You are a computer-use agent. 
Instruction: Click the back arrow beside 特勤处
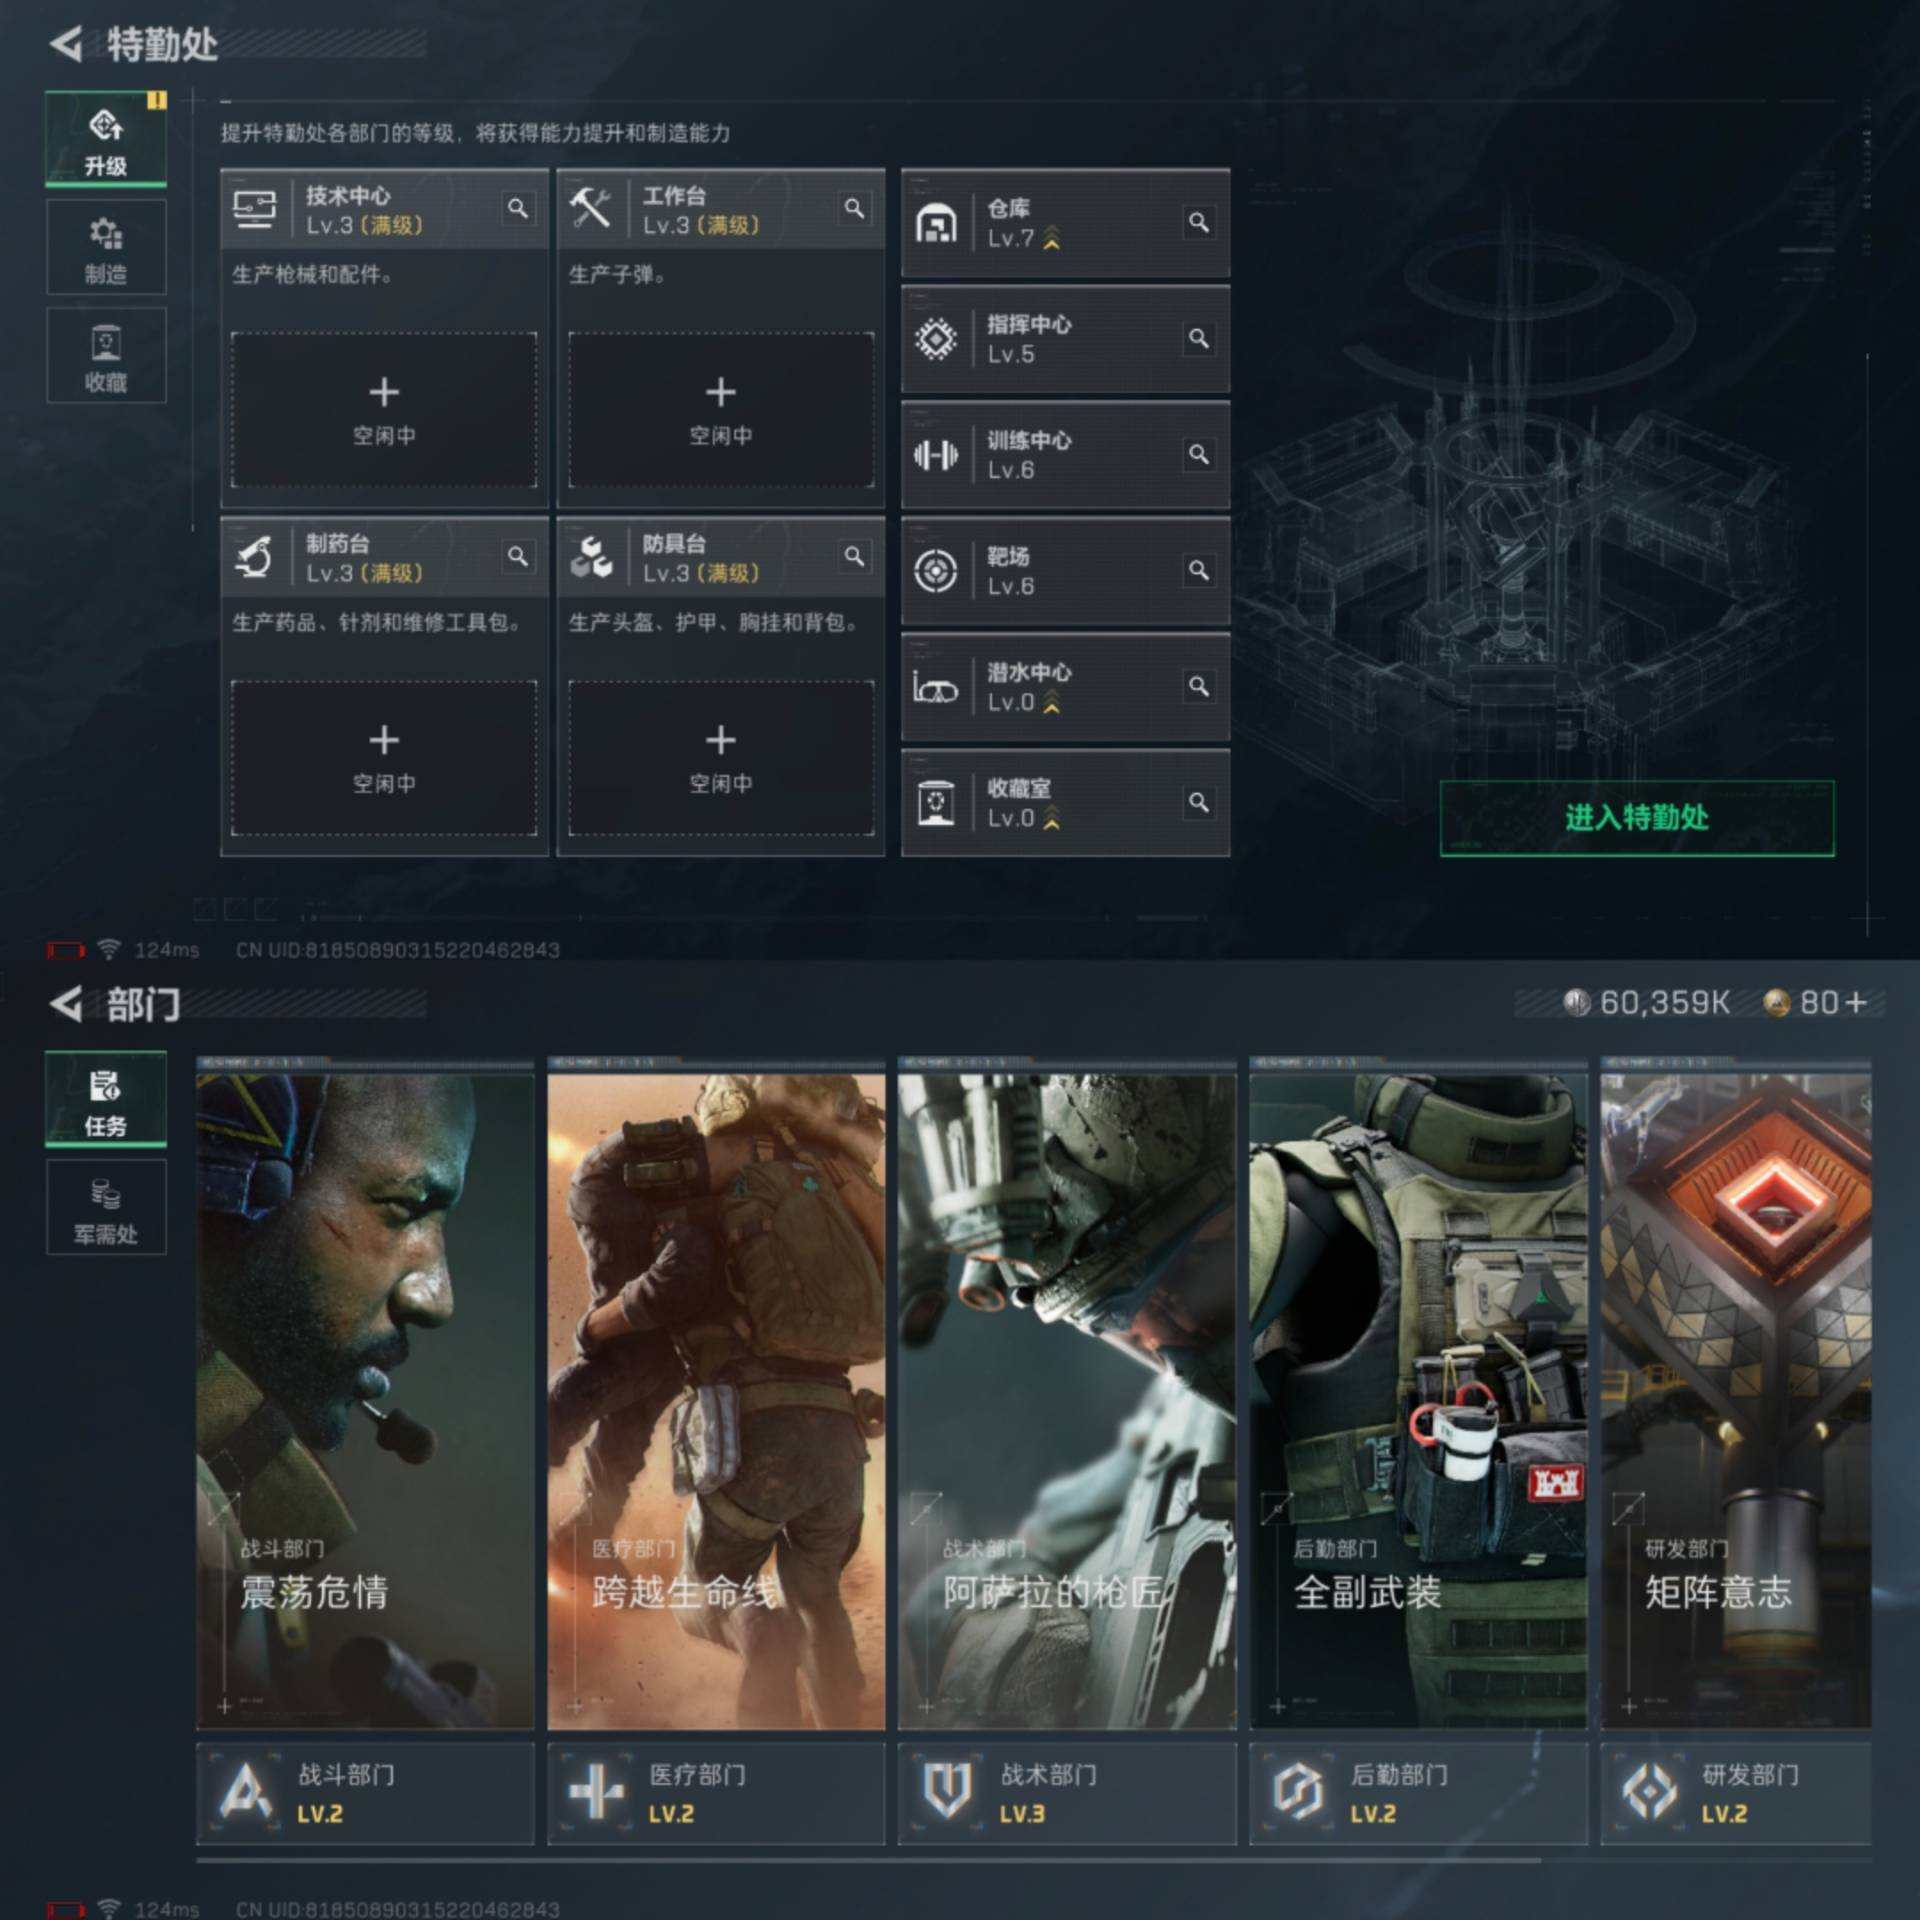point(67,44)
